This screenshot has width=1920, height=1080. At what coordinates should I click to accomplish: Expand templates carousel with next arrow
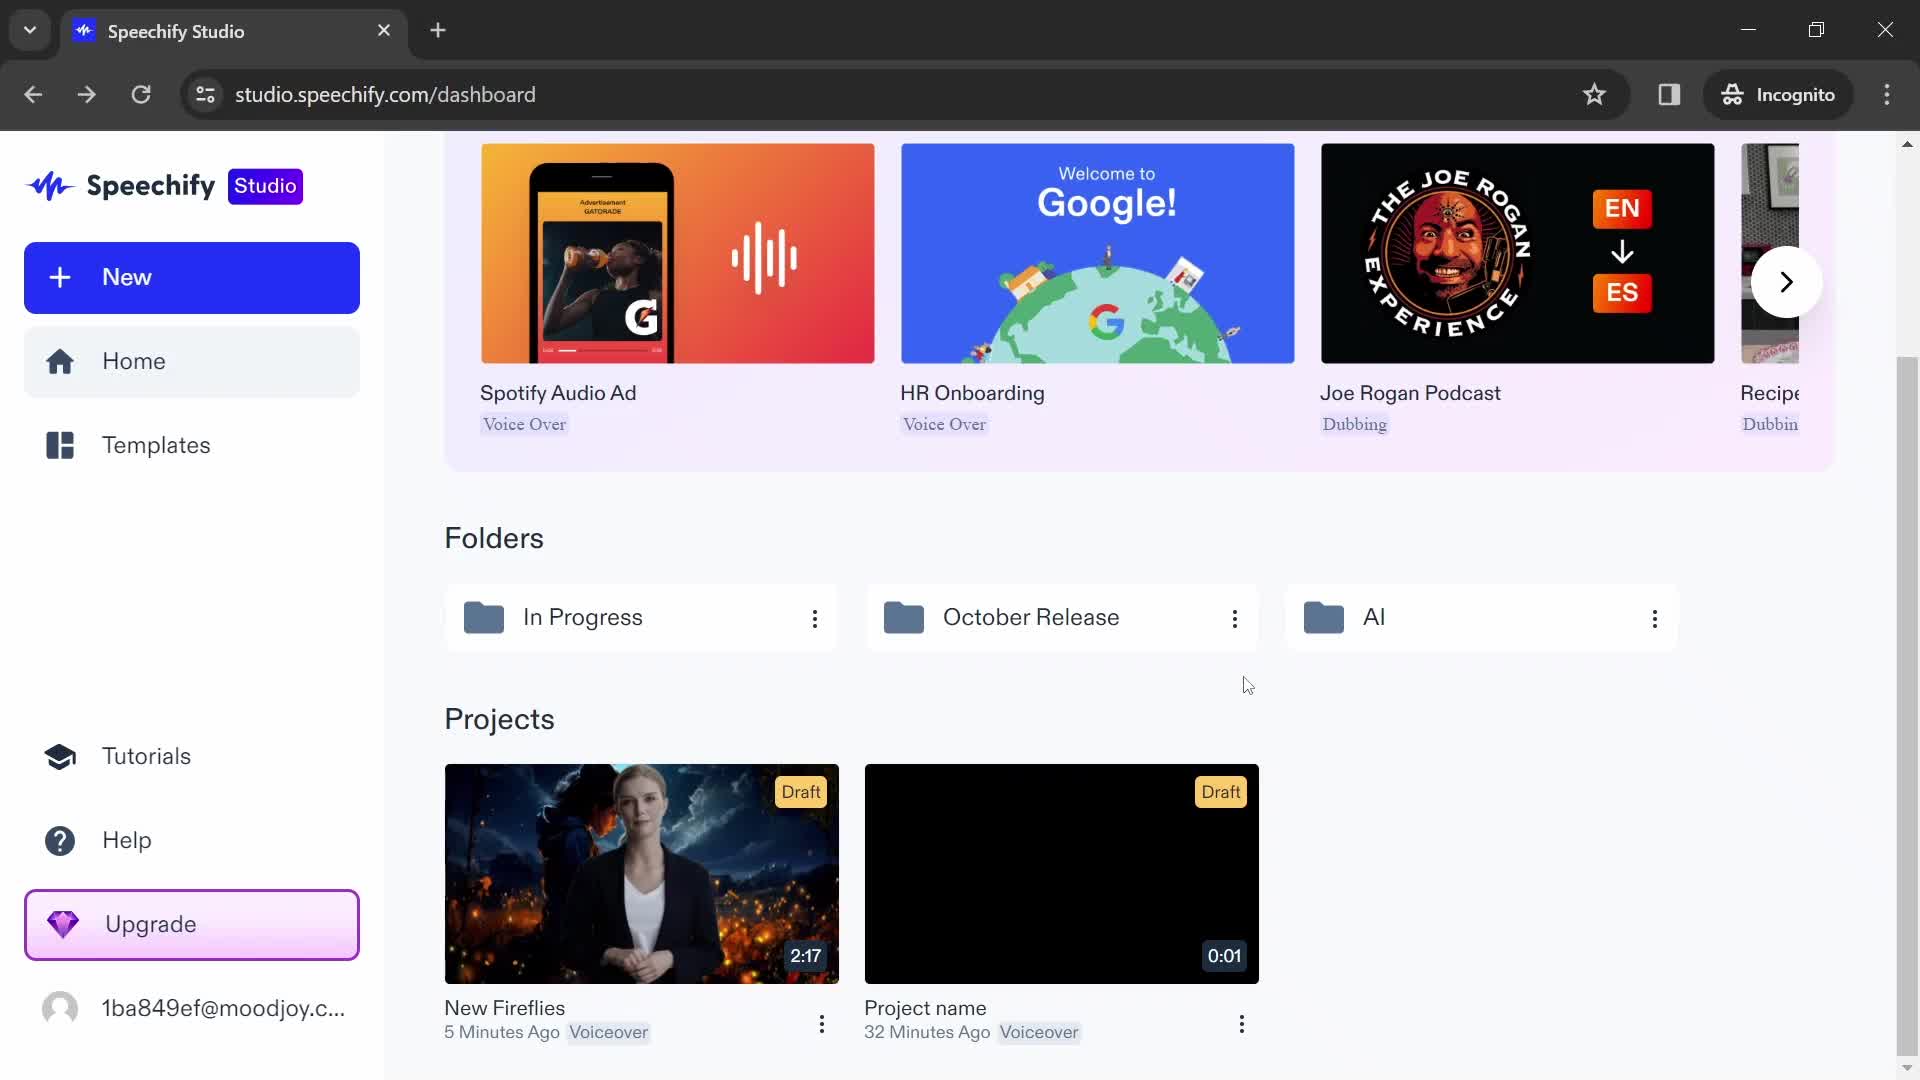[x=1785, y=281]
